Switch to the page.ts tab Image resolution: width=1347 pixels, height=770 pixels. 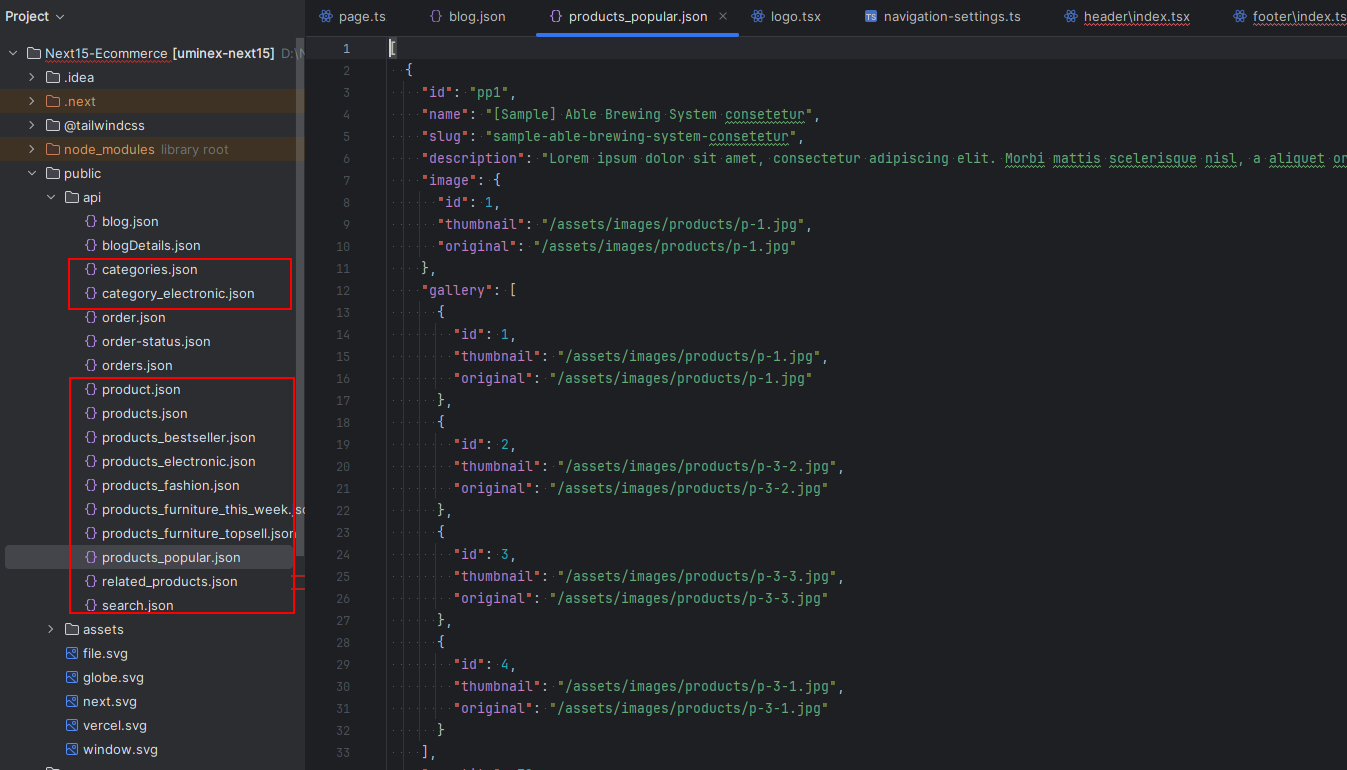(x=352, y=17)
